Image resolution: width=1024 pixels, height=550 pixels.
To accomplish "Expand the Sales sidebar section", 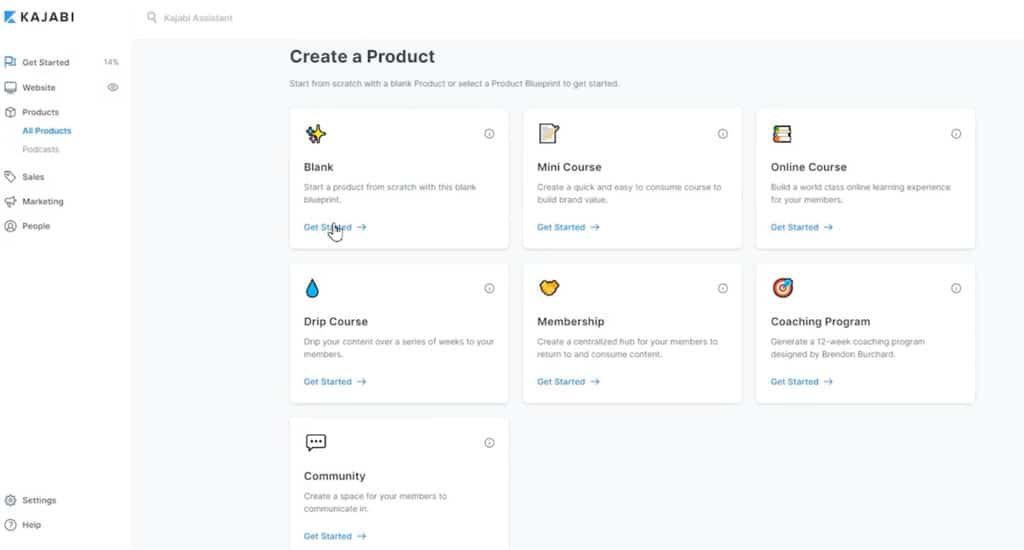I will coord(33,177).
